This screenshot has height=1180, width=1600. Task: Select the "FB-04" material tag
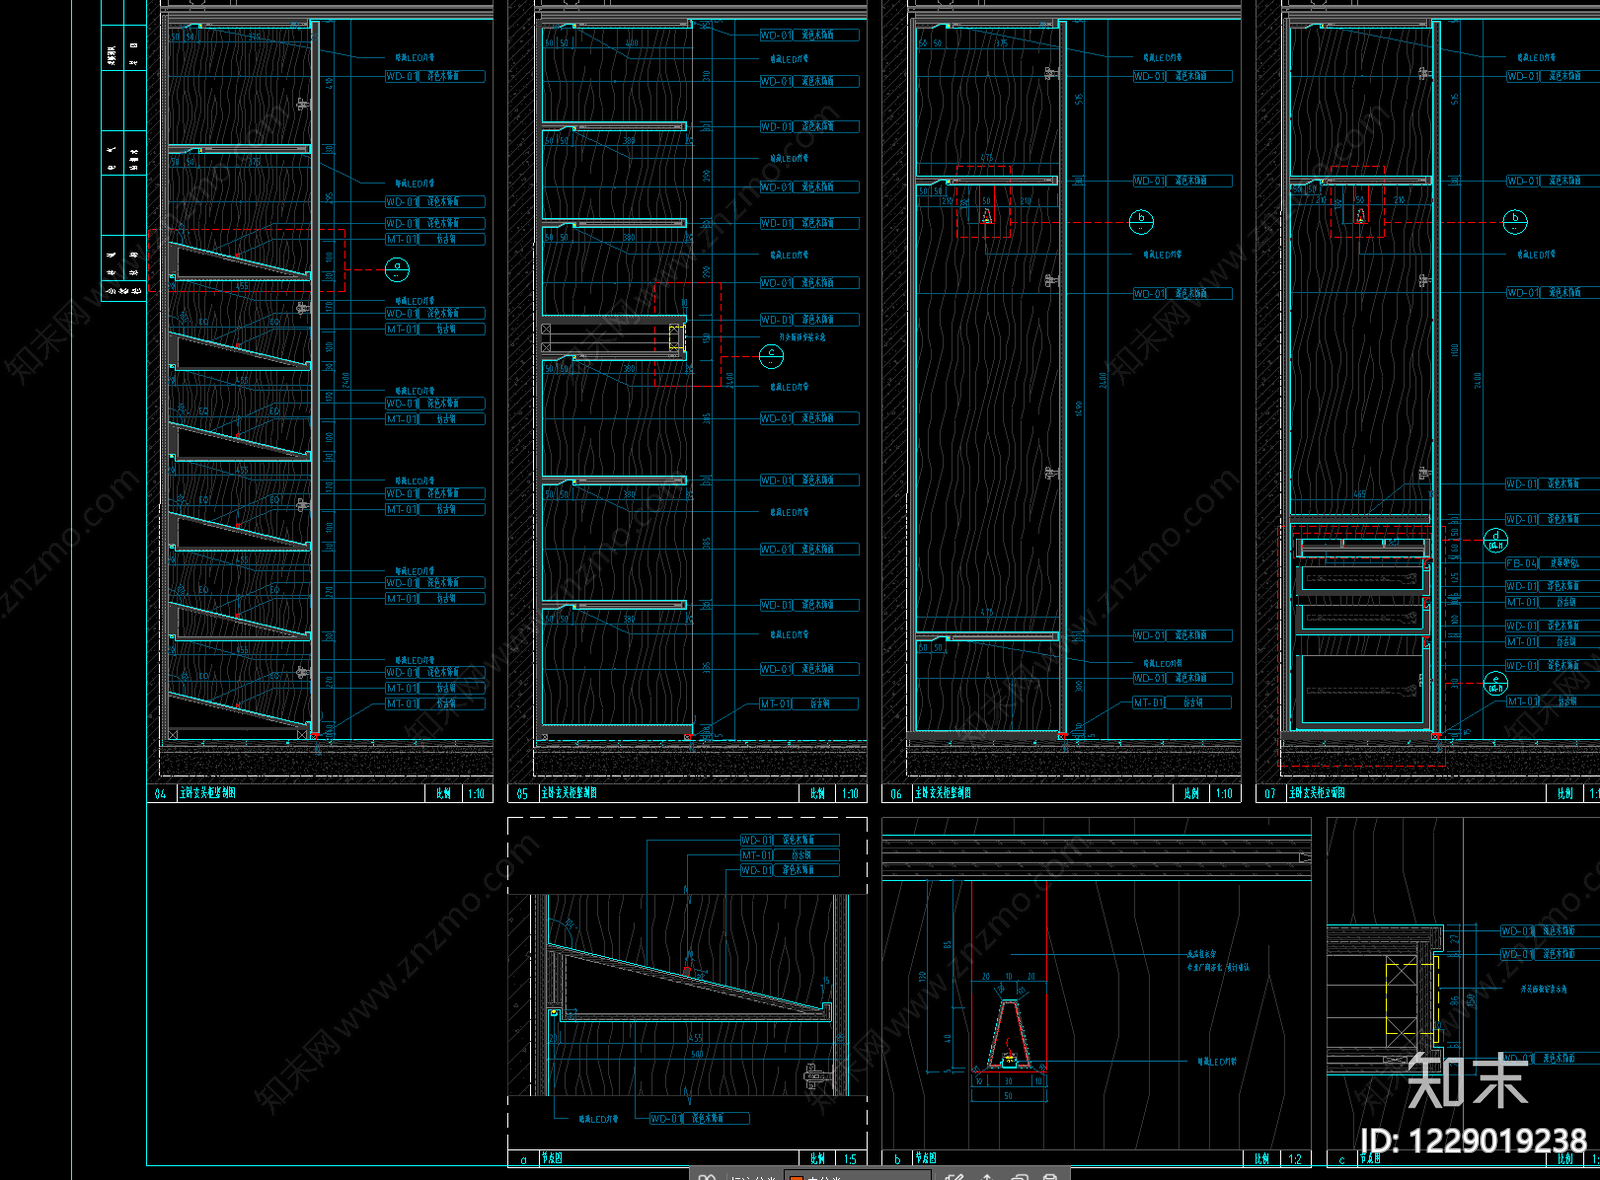(1522, 564)
